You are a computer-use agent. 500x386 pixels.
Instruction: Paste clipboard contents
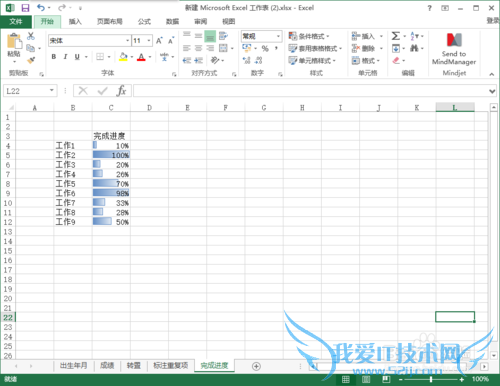pyautogui.click(x=14, y=47)
